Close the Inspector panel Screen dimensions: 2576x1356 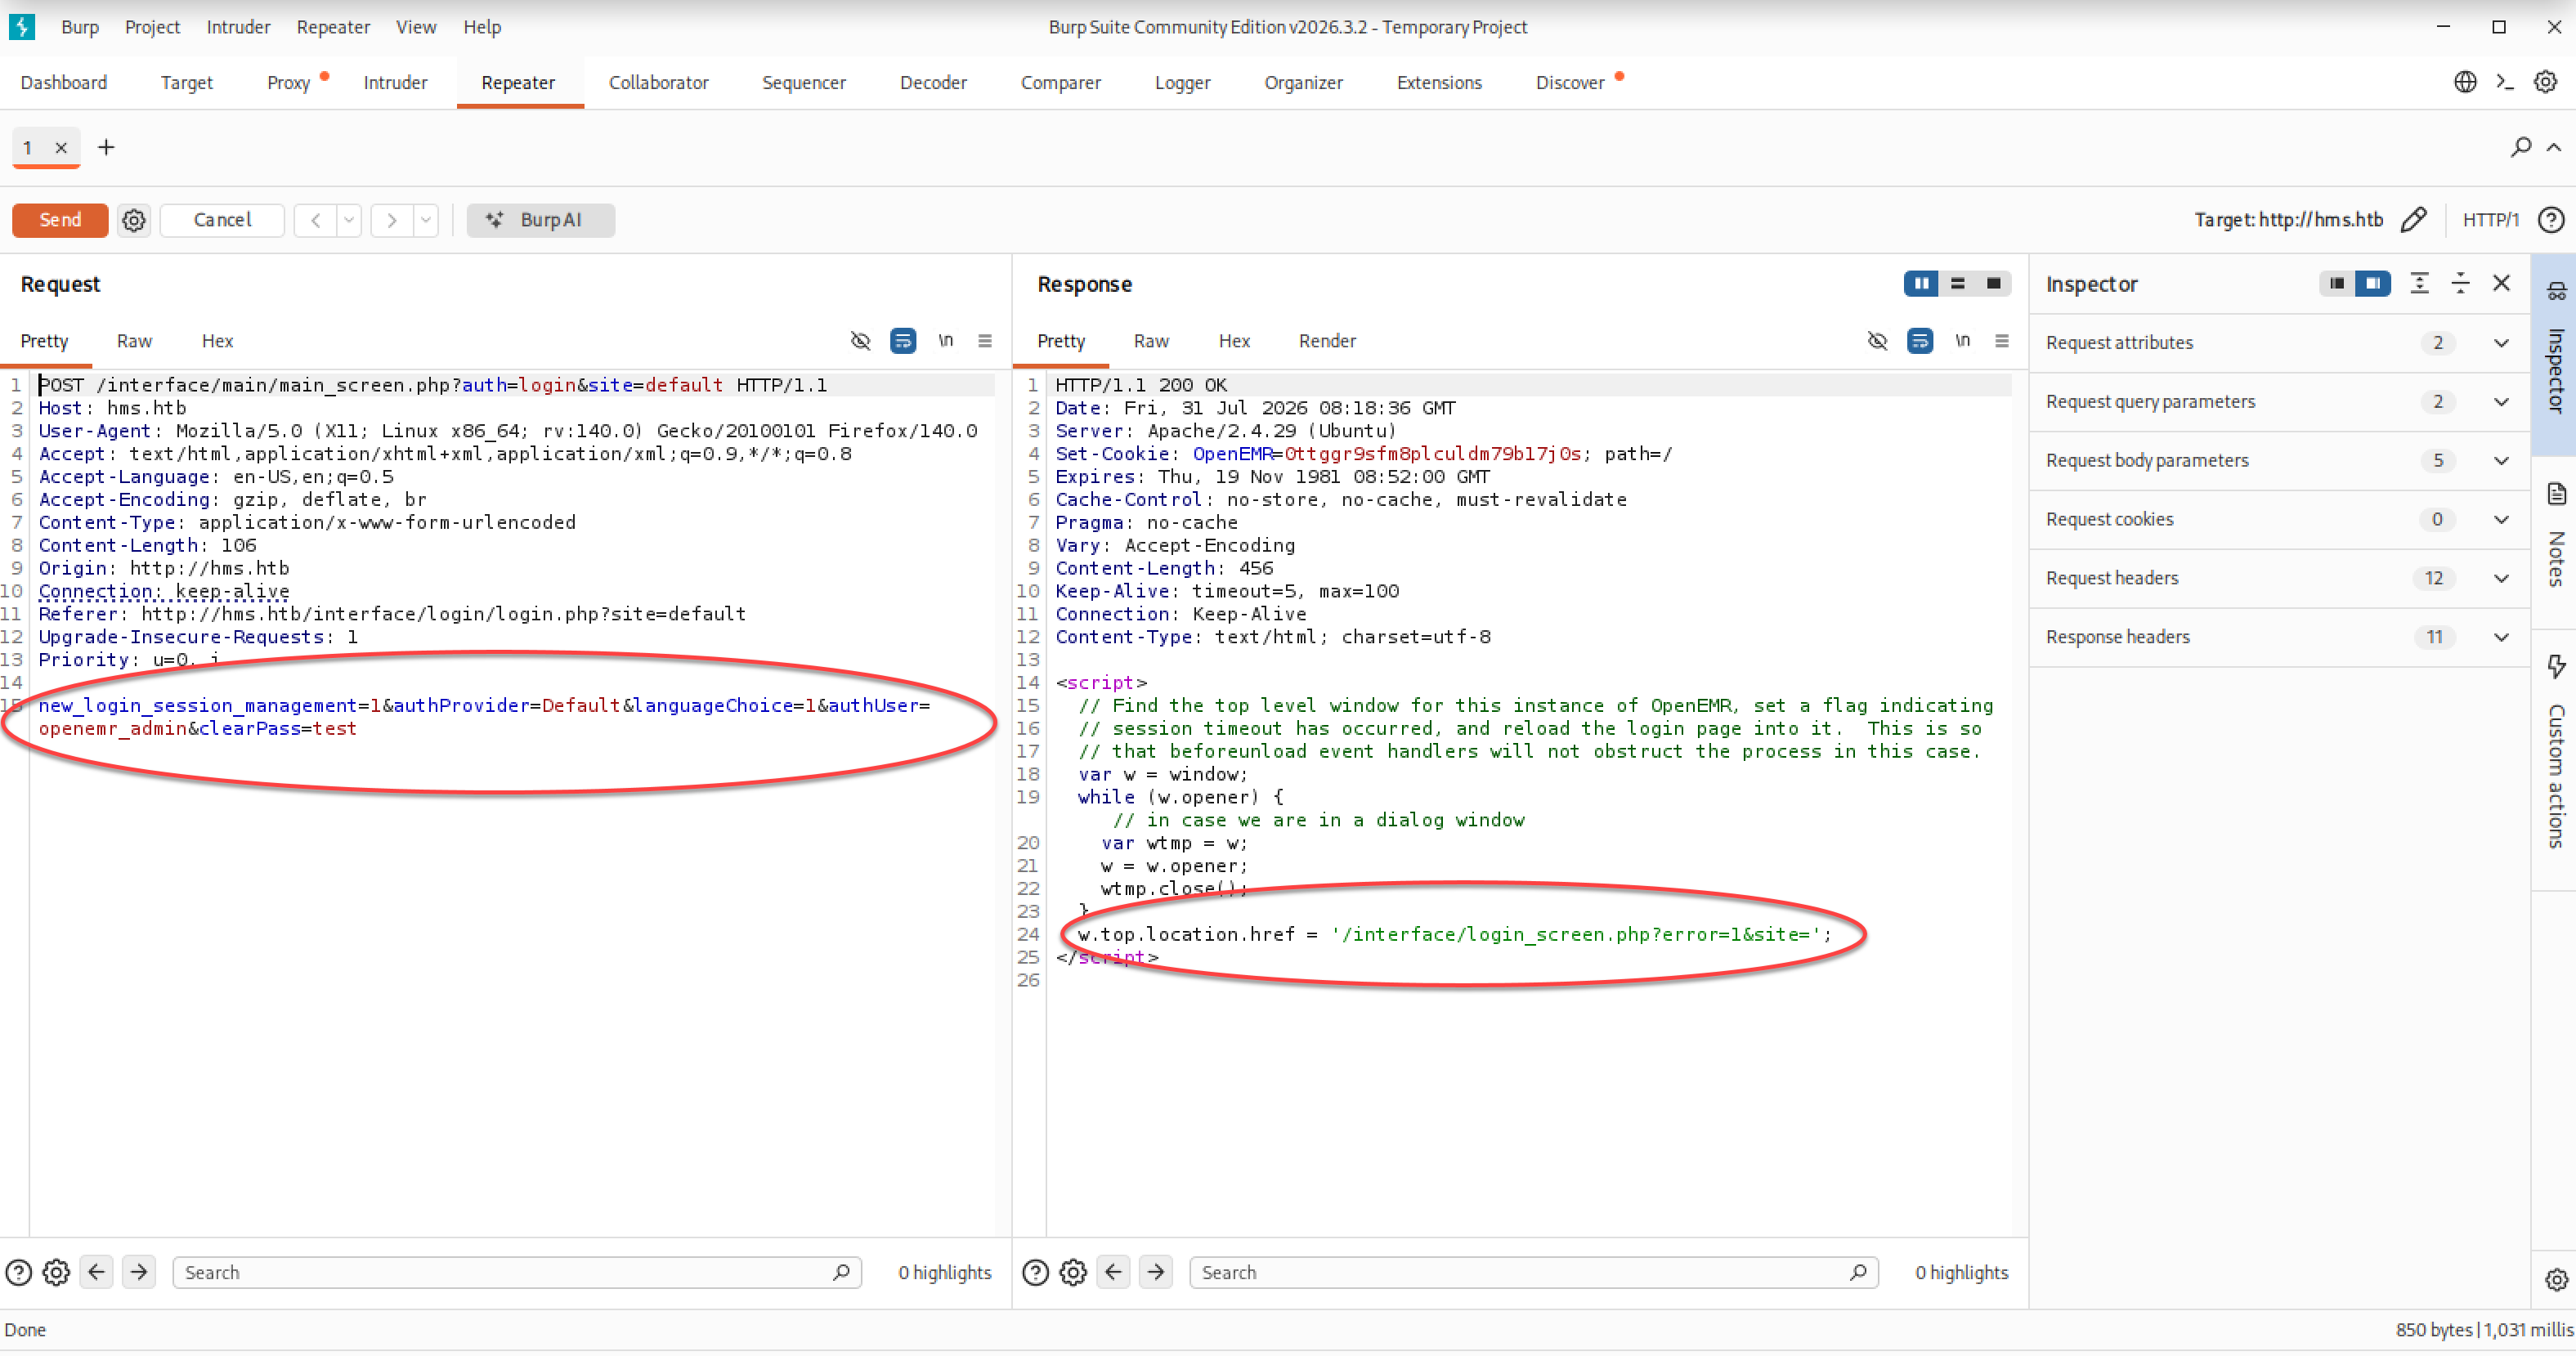(2501, 283)
